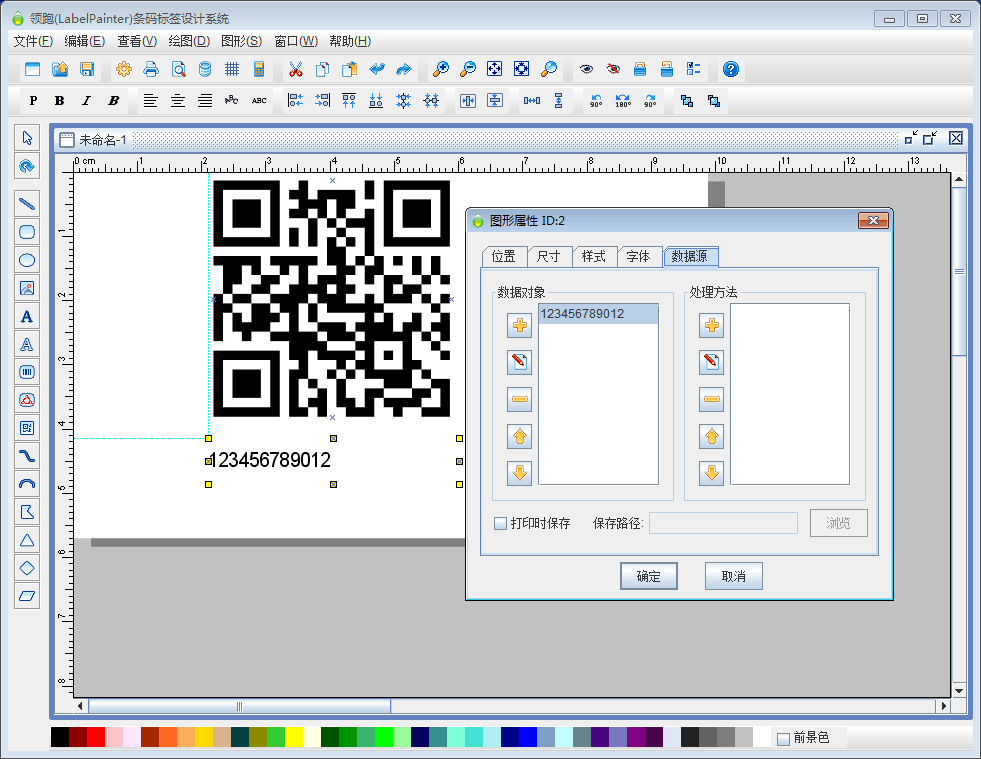Viewport: 981px width, 759px height.
Task: Select the QR code tool
Action: point(27,428)
